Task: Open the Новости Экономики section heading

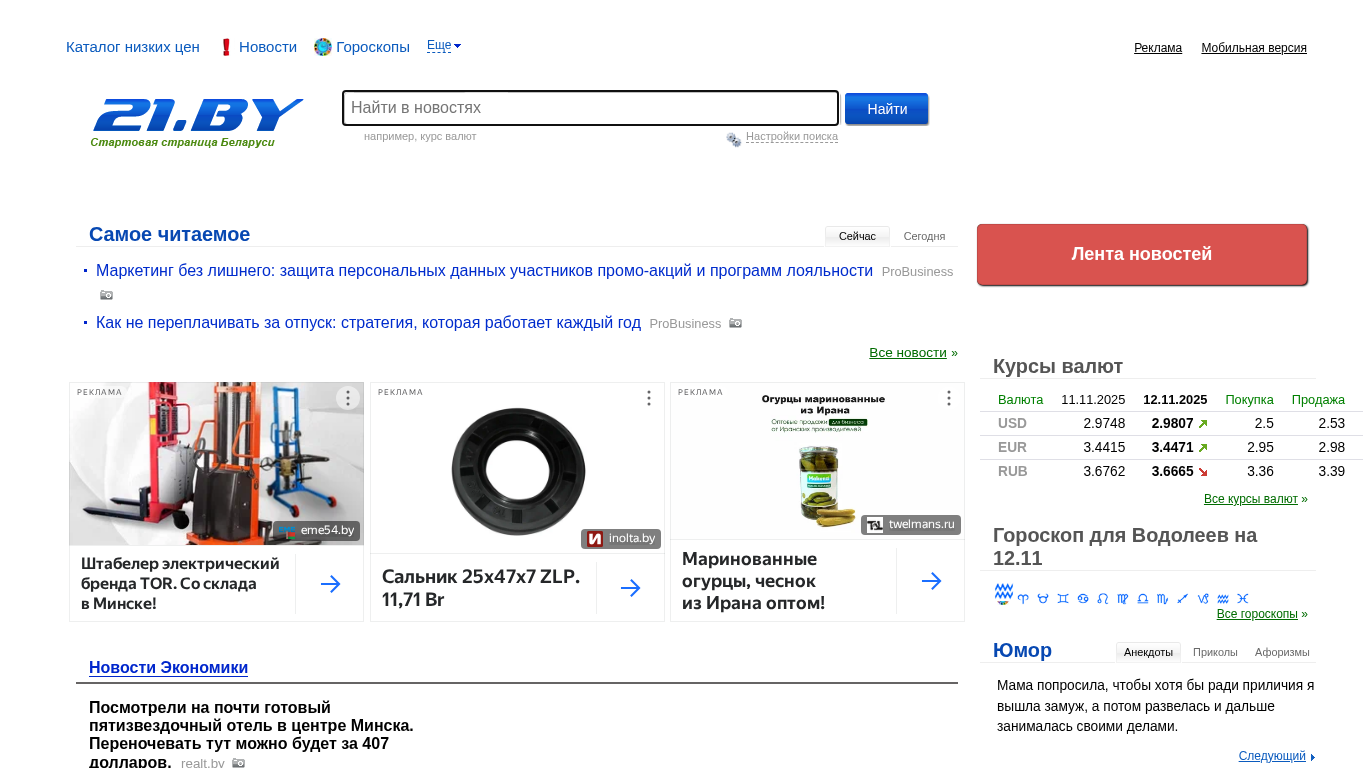Action: coord(168,668)
